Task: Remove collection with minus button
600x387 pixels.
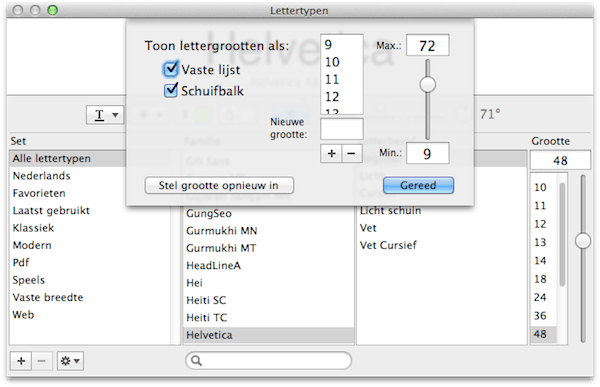Action: pyautogui.click(x=42, y=361)
